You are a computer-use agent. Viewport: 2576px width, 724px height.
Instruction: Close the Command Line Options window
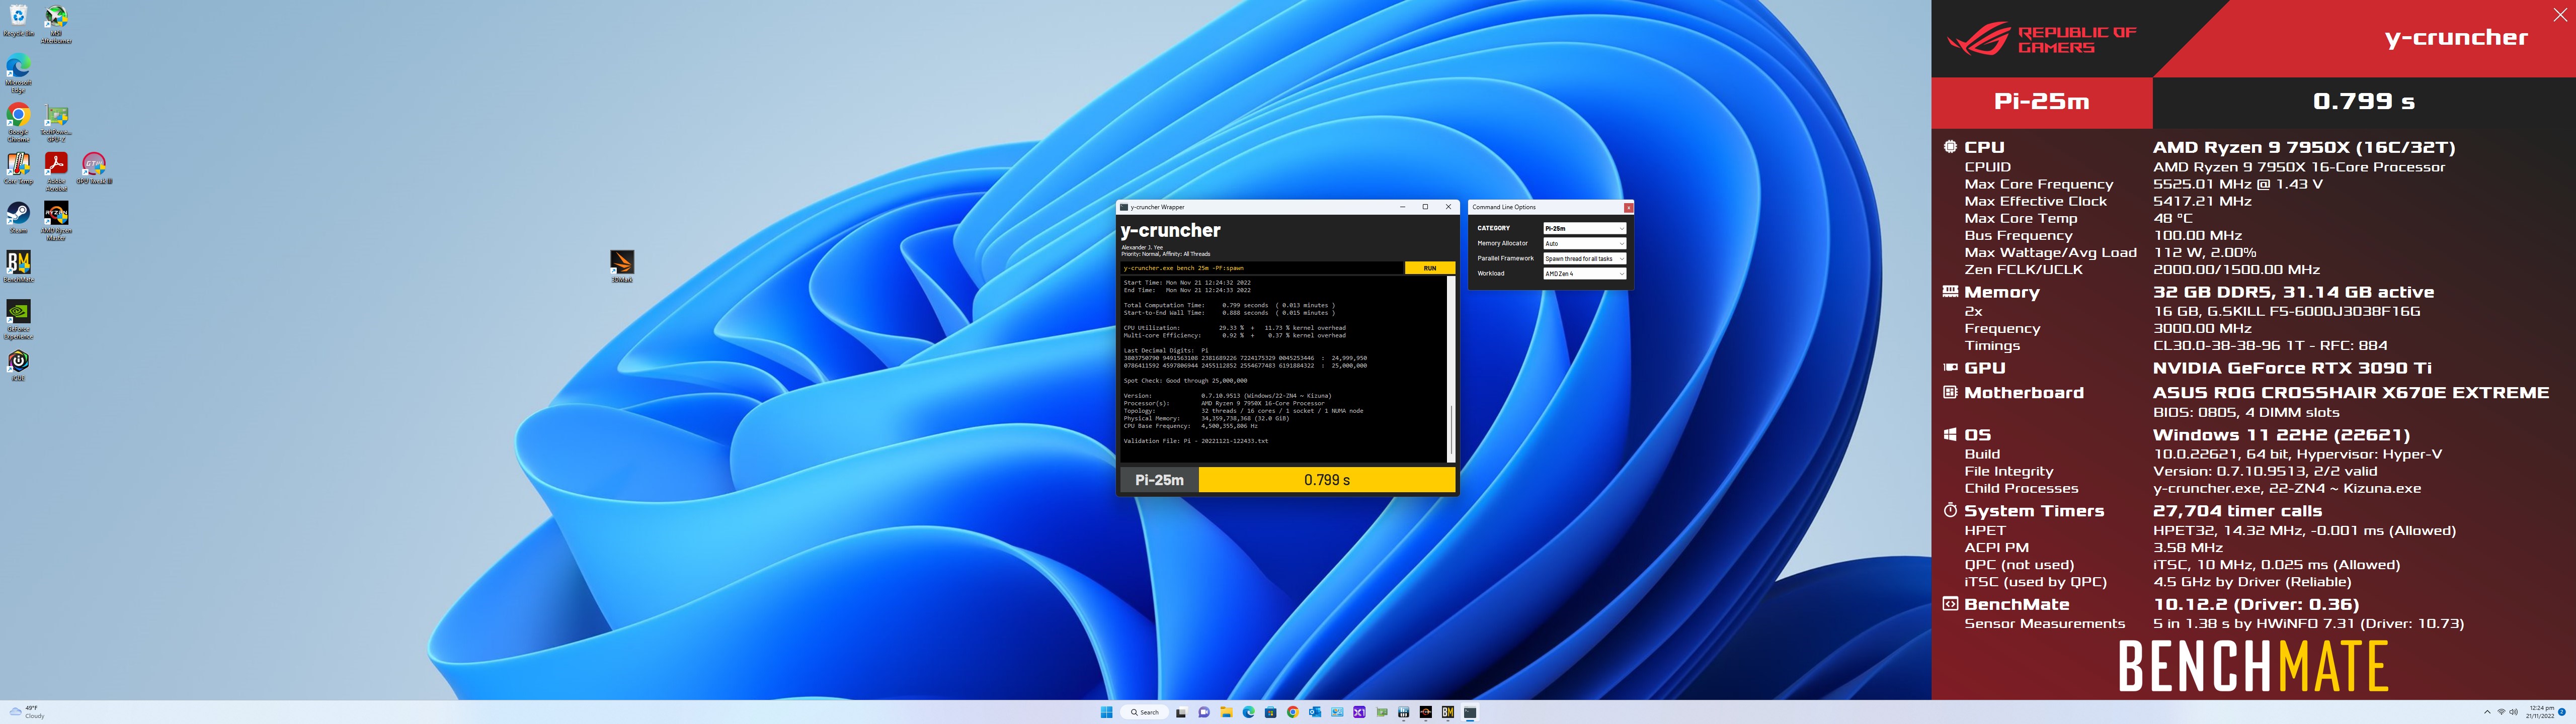tap(1628, 207)
